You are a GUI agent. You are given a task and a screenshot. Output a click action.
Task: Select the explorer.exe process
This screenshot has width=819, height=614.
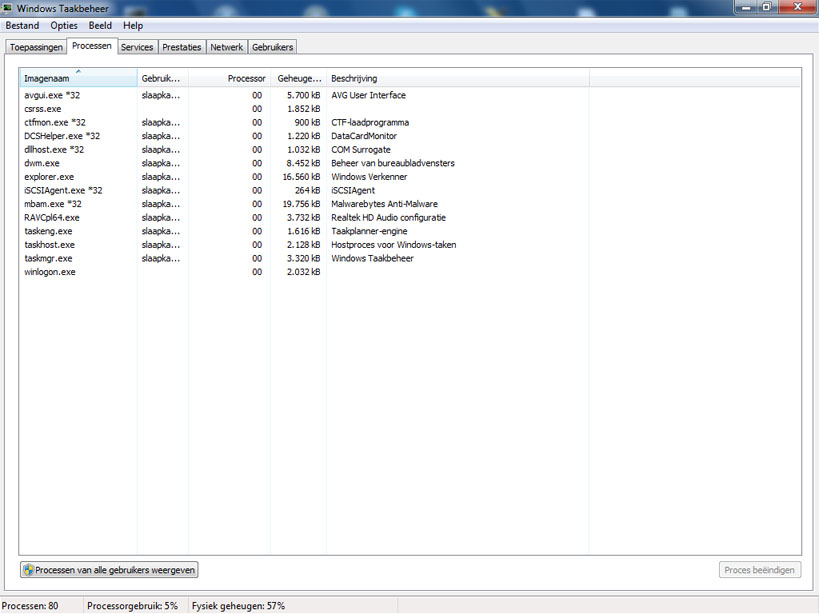[x=49, y=176]
